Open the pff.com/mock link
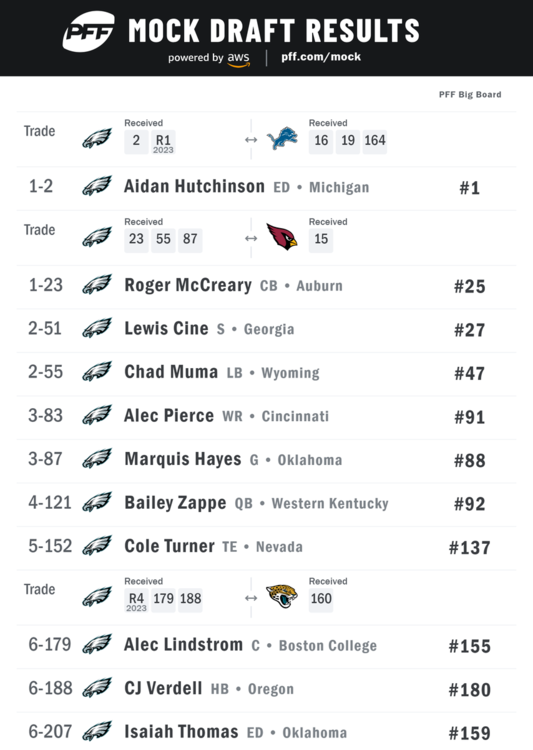This screenshot has height=750, width=533. click(x=321, y=57)
